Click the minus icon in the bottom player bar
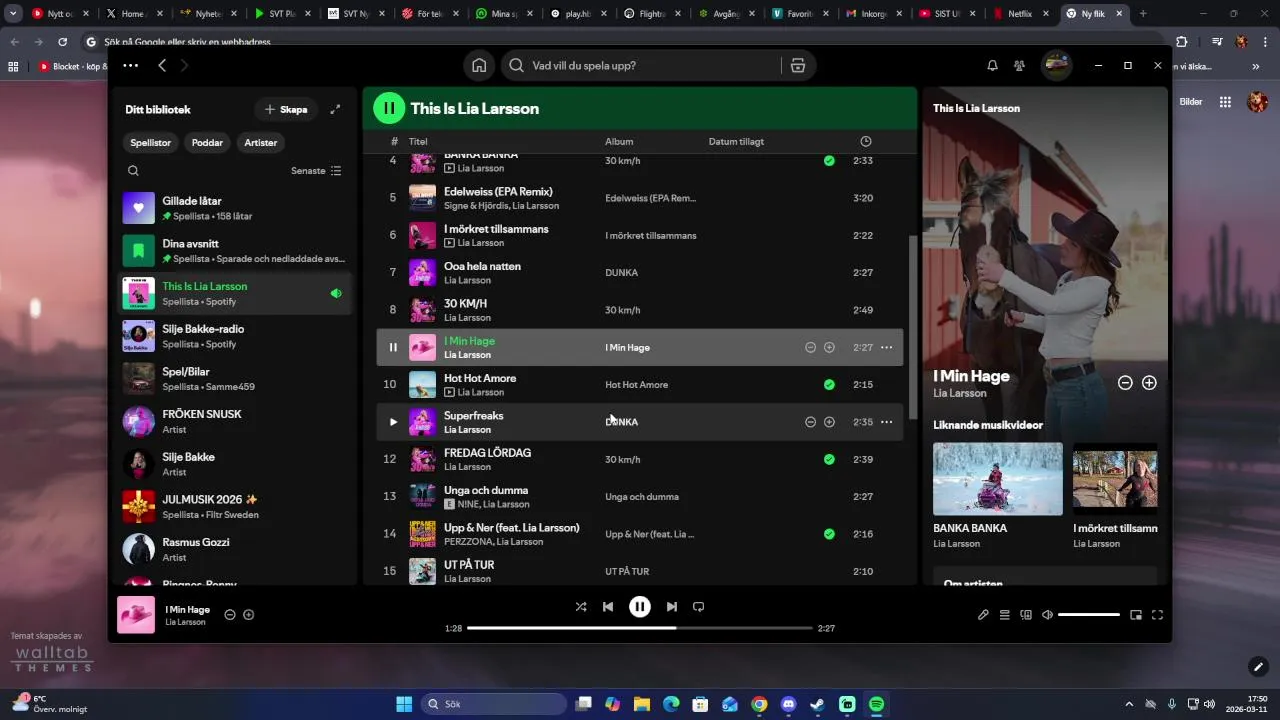Viewport: 1280px width, 720px height. [229, 615]
